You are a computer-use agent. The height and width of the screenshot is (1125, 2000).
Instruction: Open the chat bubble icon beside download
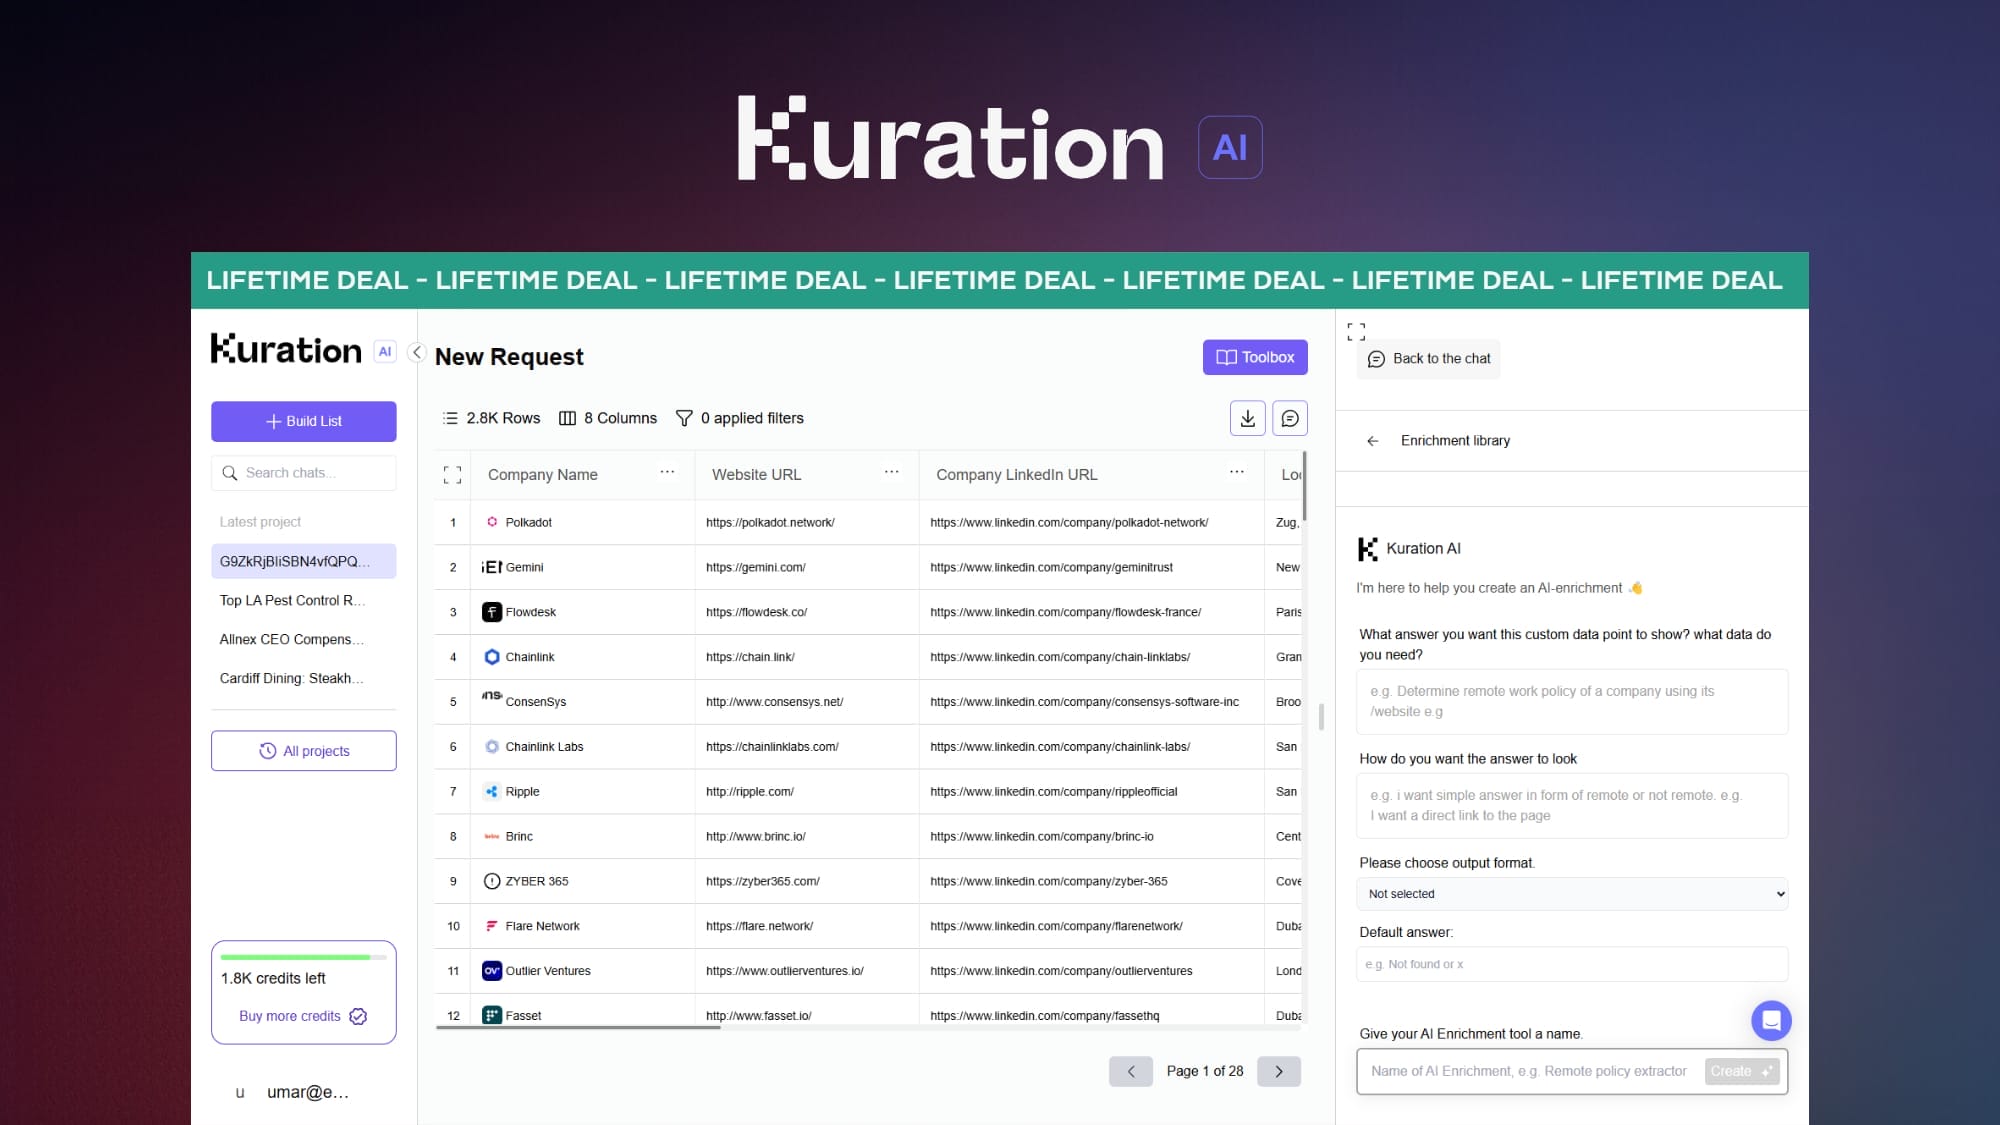click(1290, 418)
